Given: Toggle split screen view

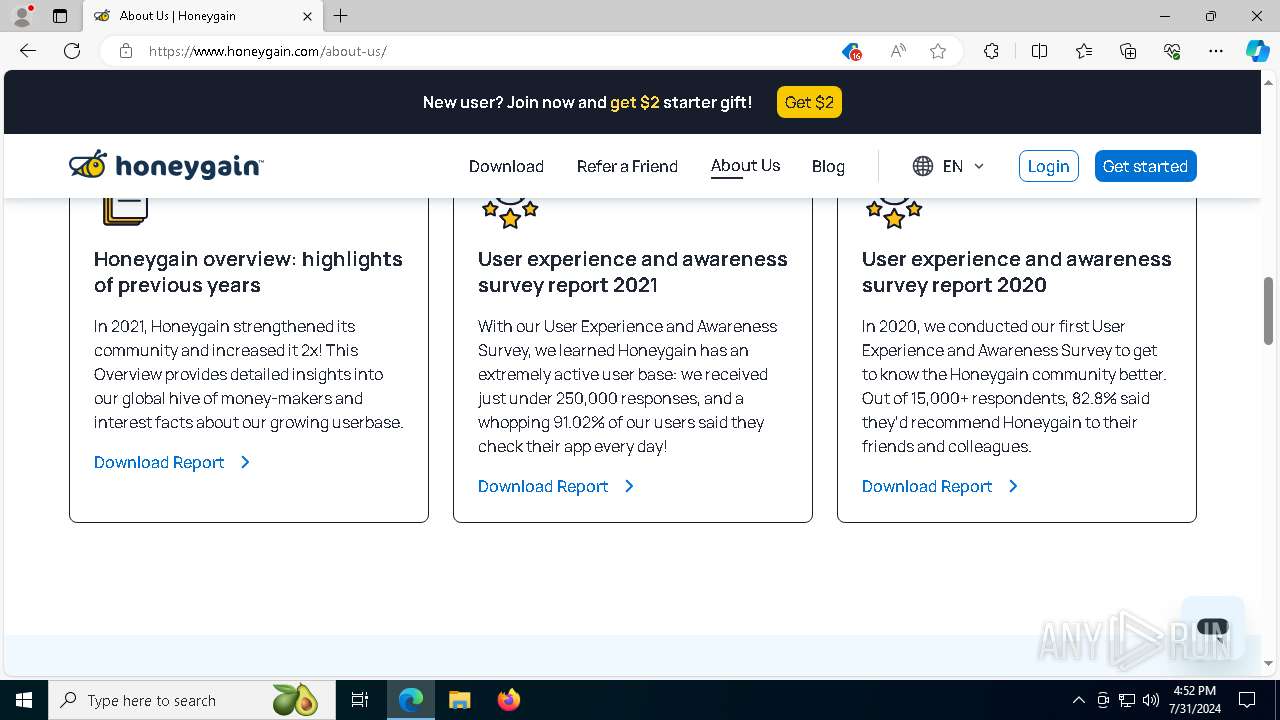Looking at the screenshot, I should click(x=1039, y=51).
